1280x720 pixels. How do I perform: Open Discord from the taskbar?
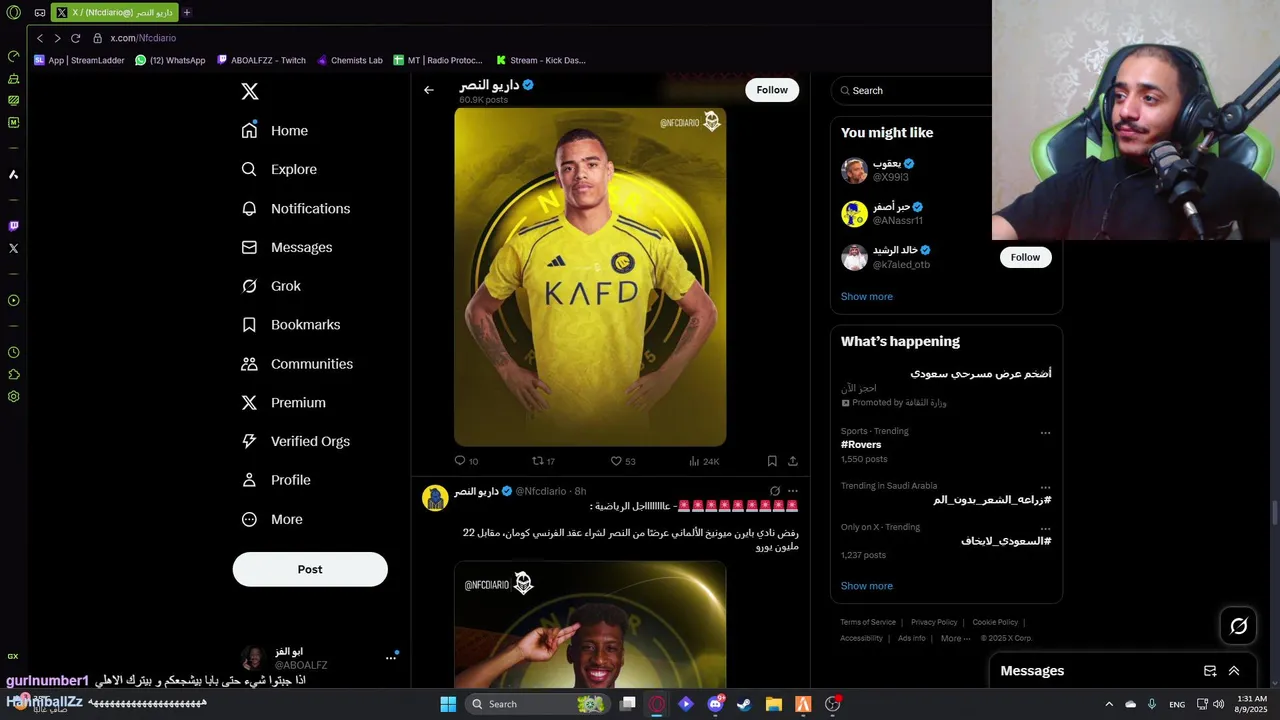[715, 704]
